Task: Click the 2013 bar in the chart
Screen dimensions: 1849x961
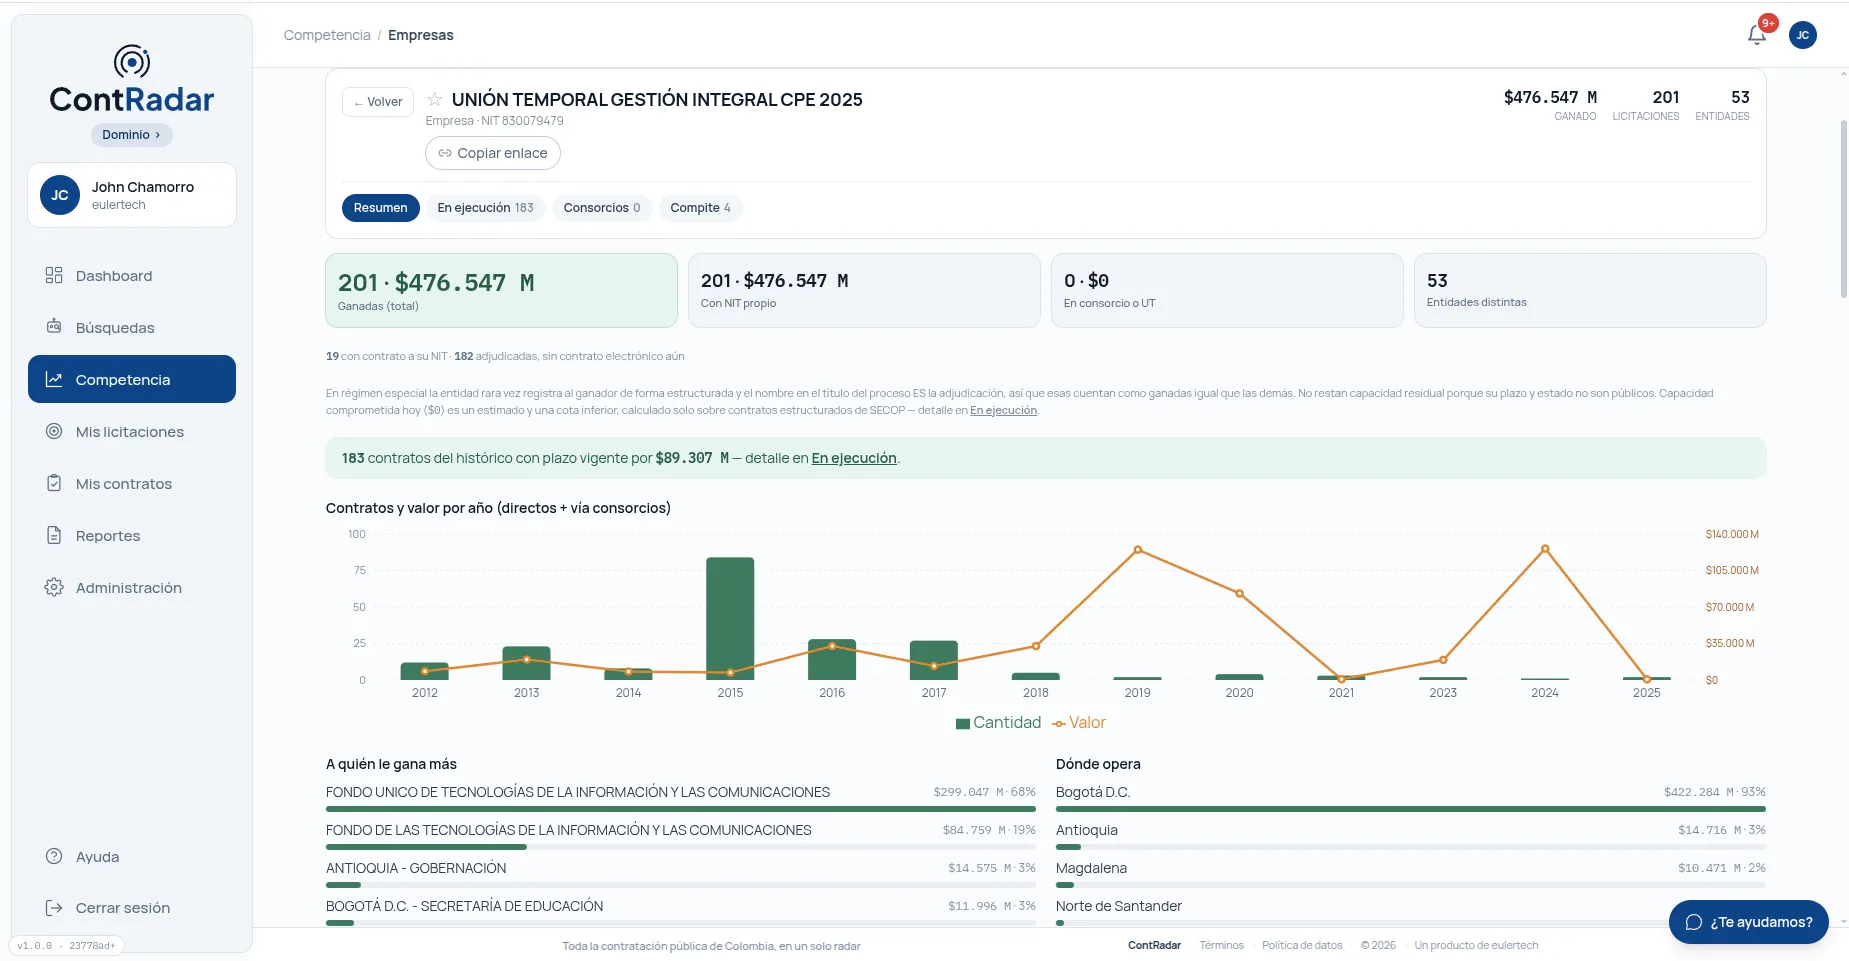Action: point(526,663)
